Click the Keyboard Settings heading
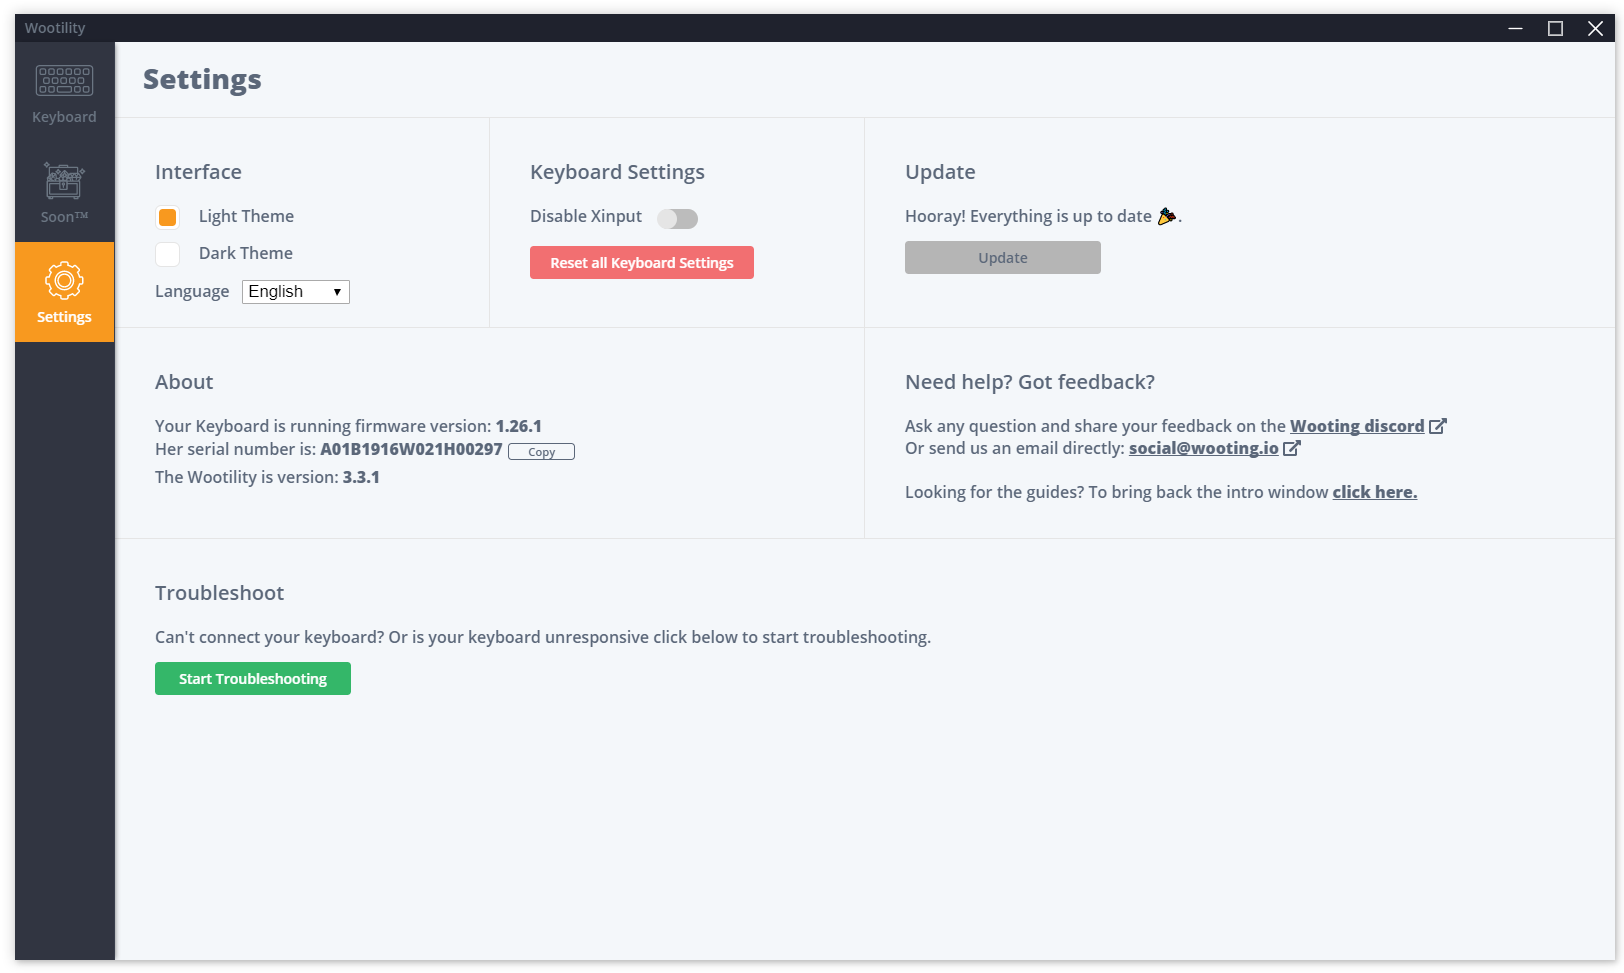Screen dimensions: 1624x973 [617, 172]
